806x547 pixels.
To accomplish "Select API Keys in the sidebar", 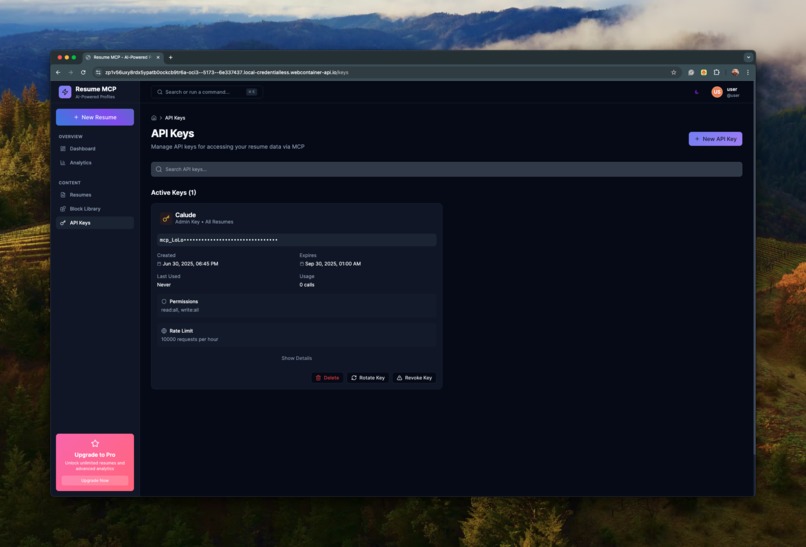I will point(95,223).
